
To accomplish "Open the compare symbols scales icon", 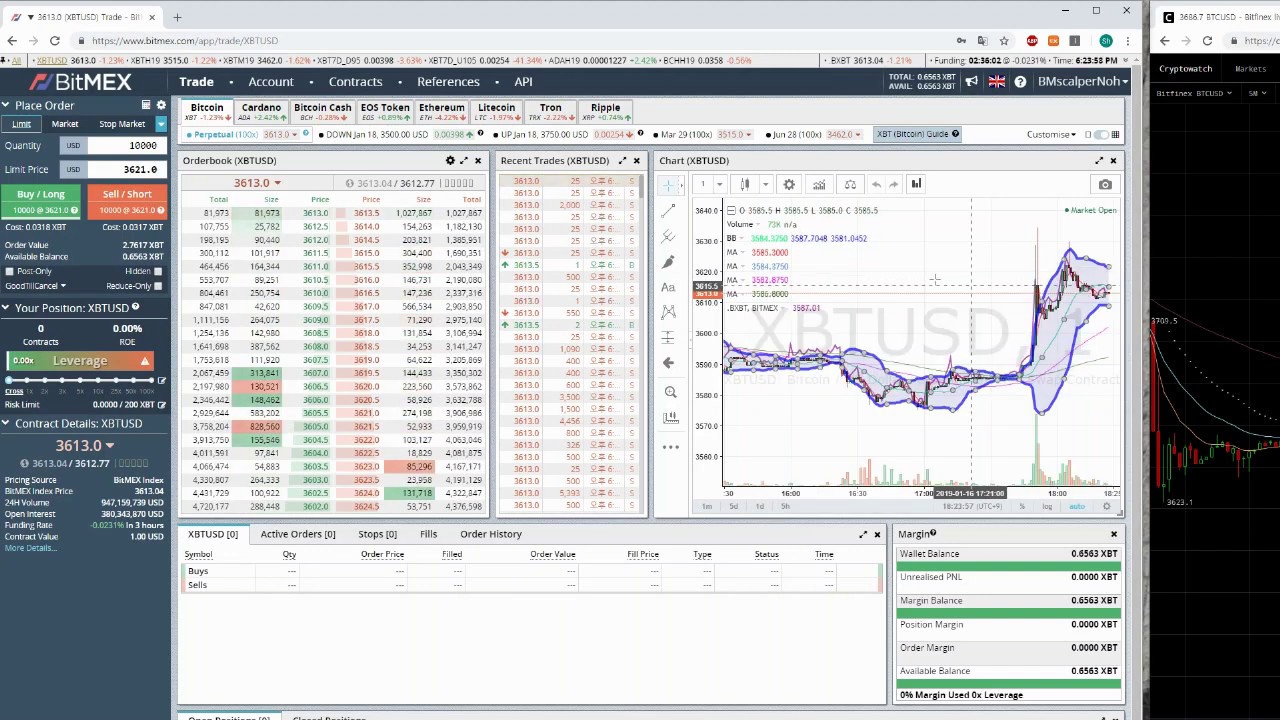I will click(850, 184).
